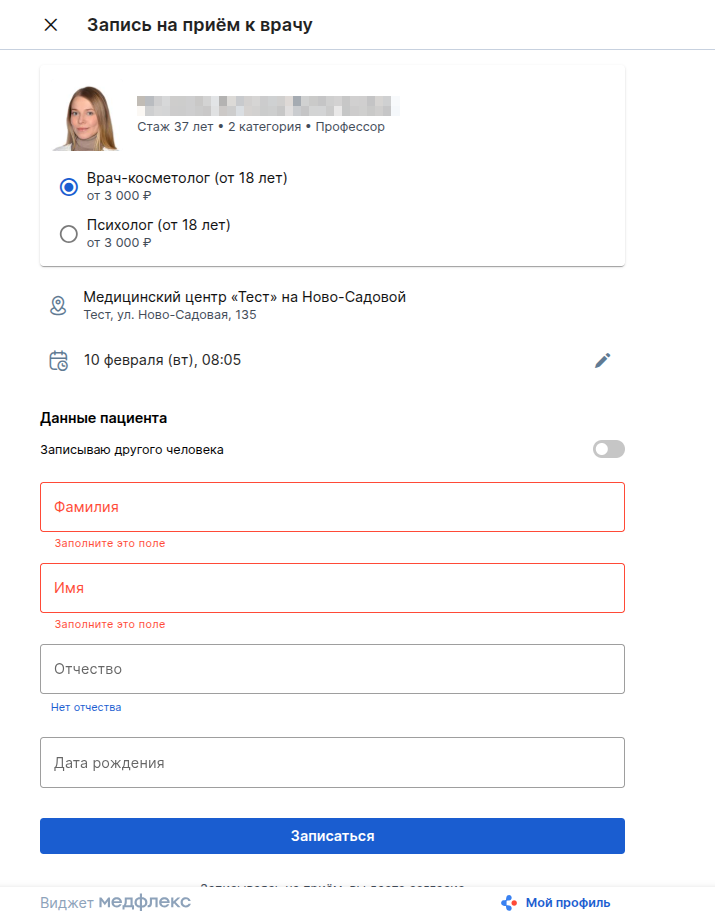Click the clinic address on ул. Ново-Садовая
This screenshot has width=715, height=917.
(170, 315)
